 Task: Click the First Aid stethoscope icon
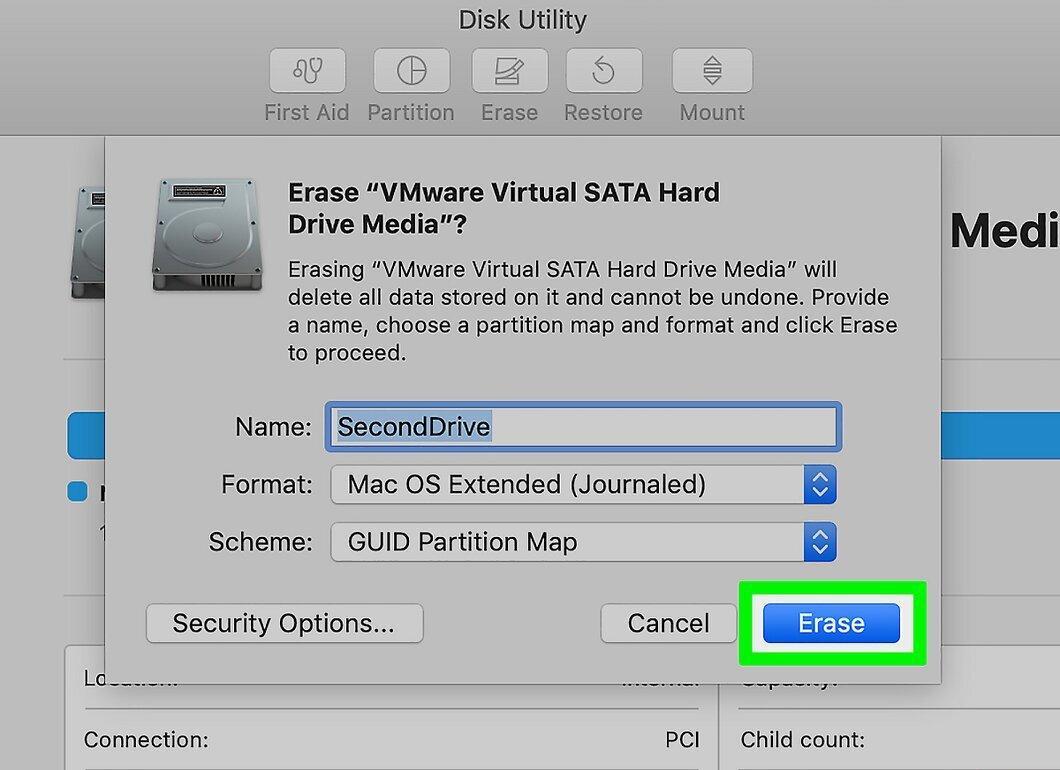click(308, 70)
